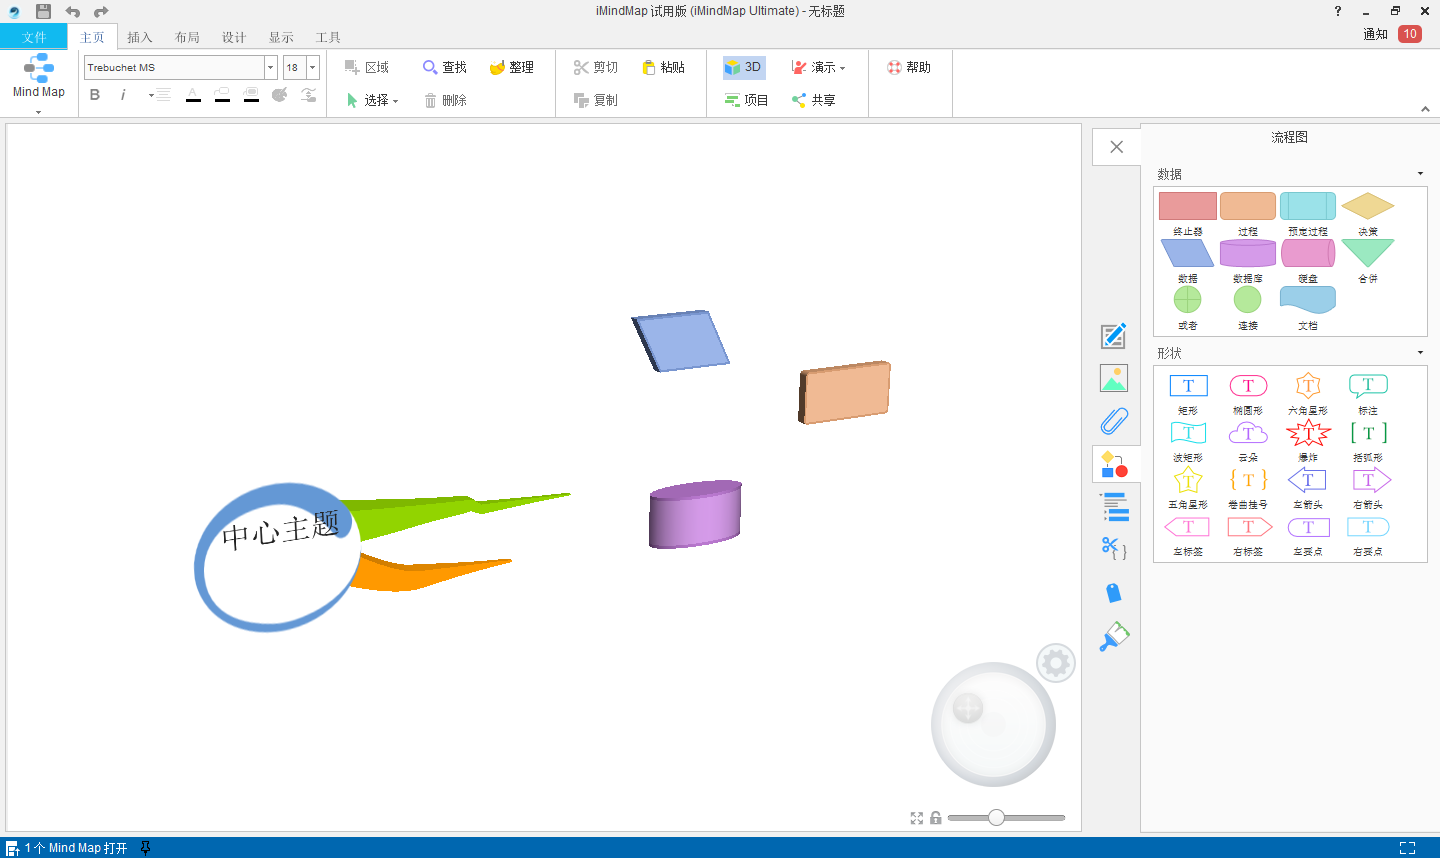
Task: Switch to the 插入 ribbon tab
Action: (140, 37)
